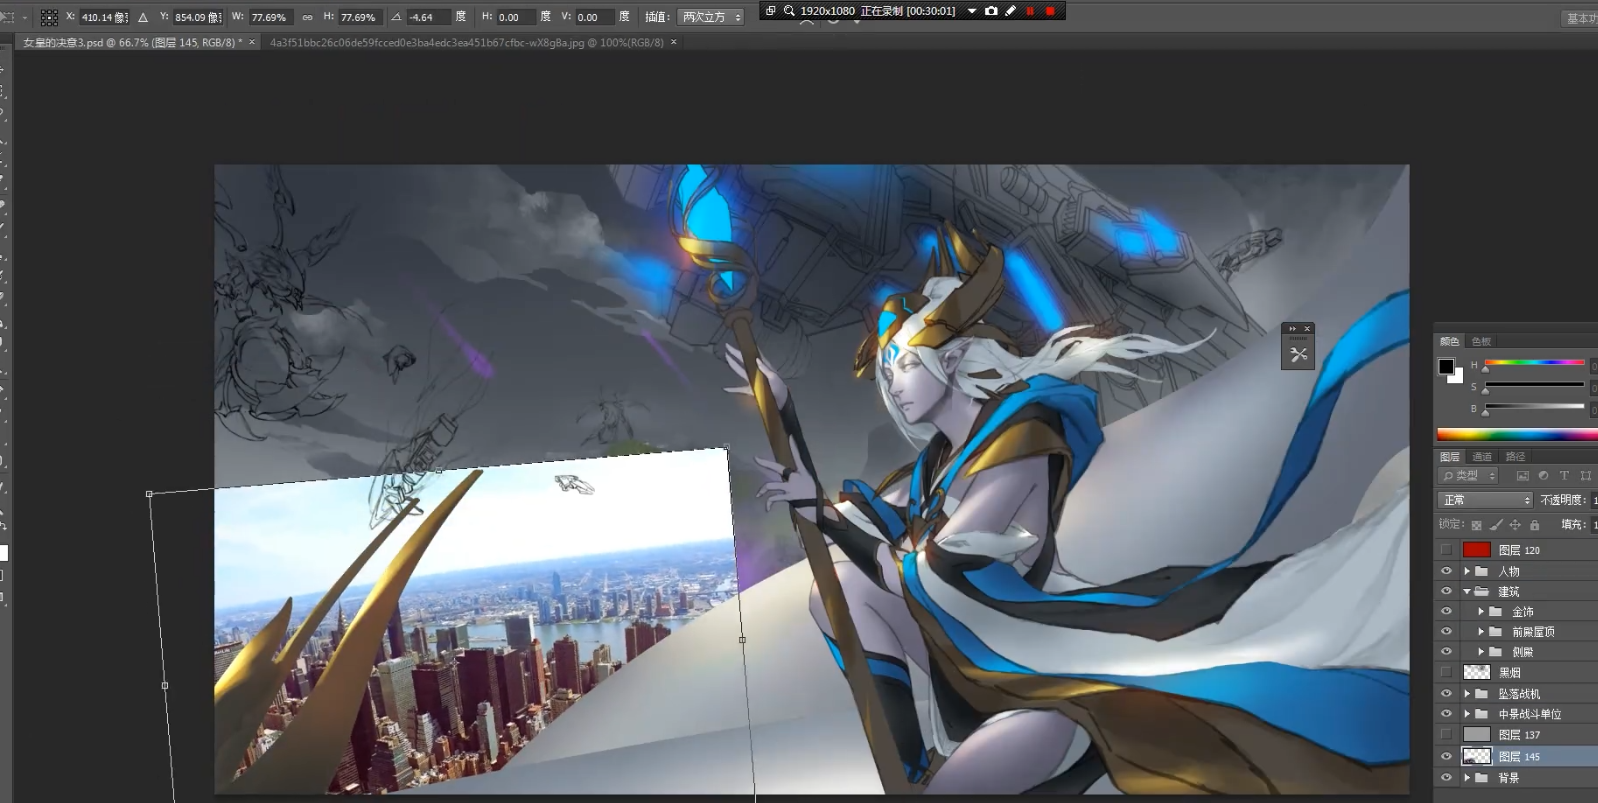Expand the 前殿屋顶 layer group
The width and height of the screenshot is (1598, 803).
click(x=1481, y=631)
